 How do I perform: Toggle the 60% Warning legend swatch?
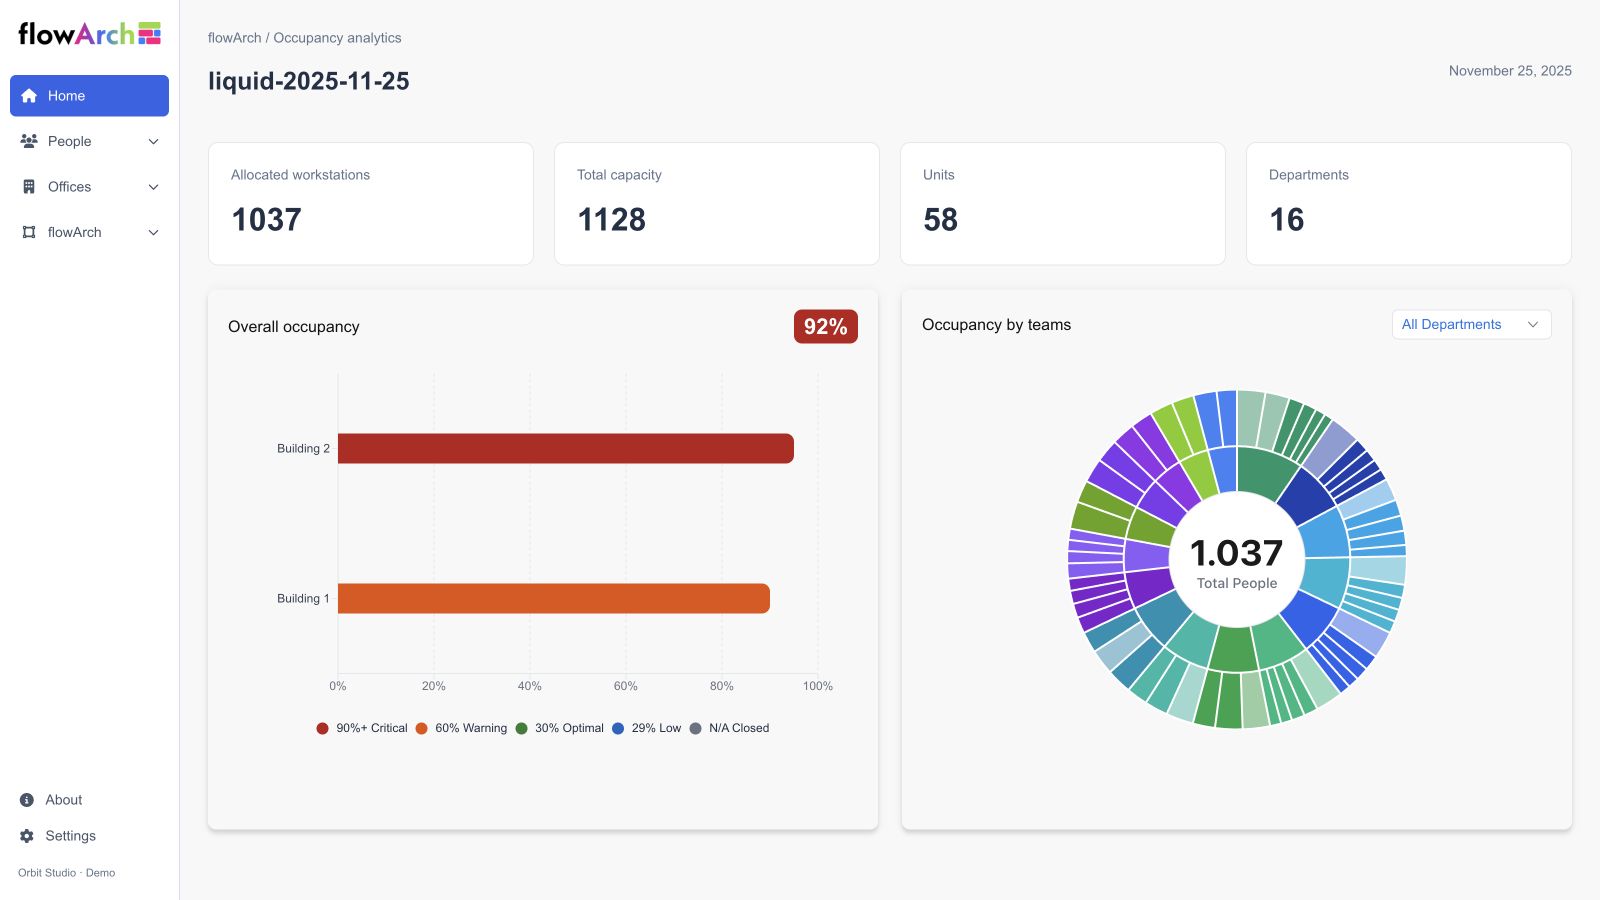tap(421, 728)
